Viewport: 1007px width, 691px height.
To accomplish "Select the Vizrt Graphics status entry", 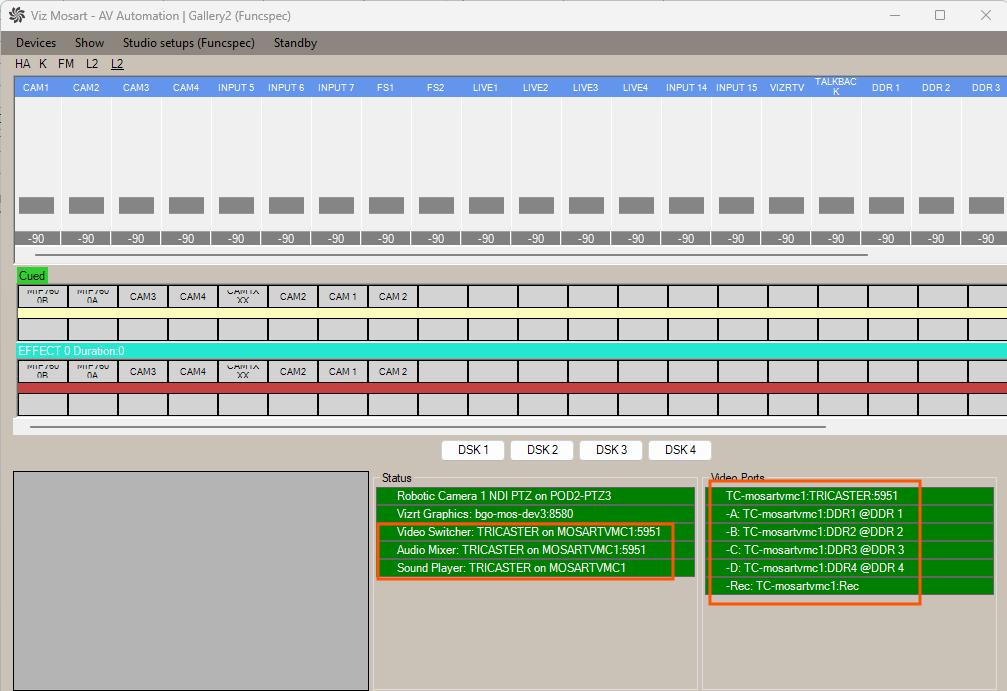I will (484, 514).
